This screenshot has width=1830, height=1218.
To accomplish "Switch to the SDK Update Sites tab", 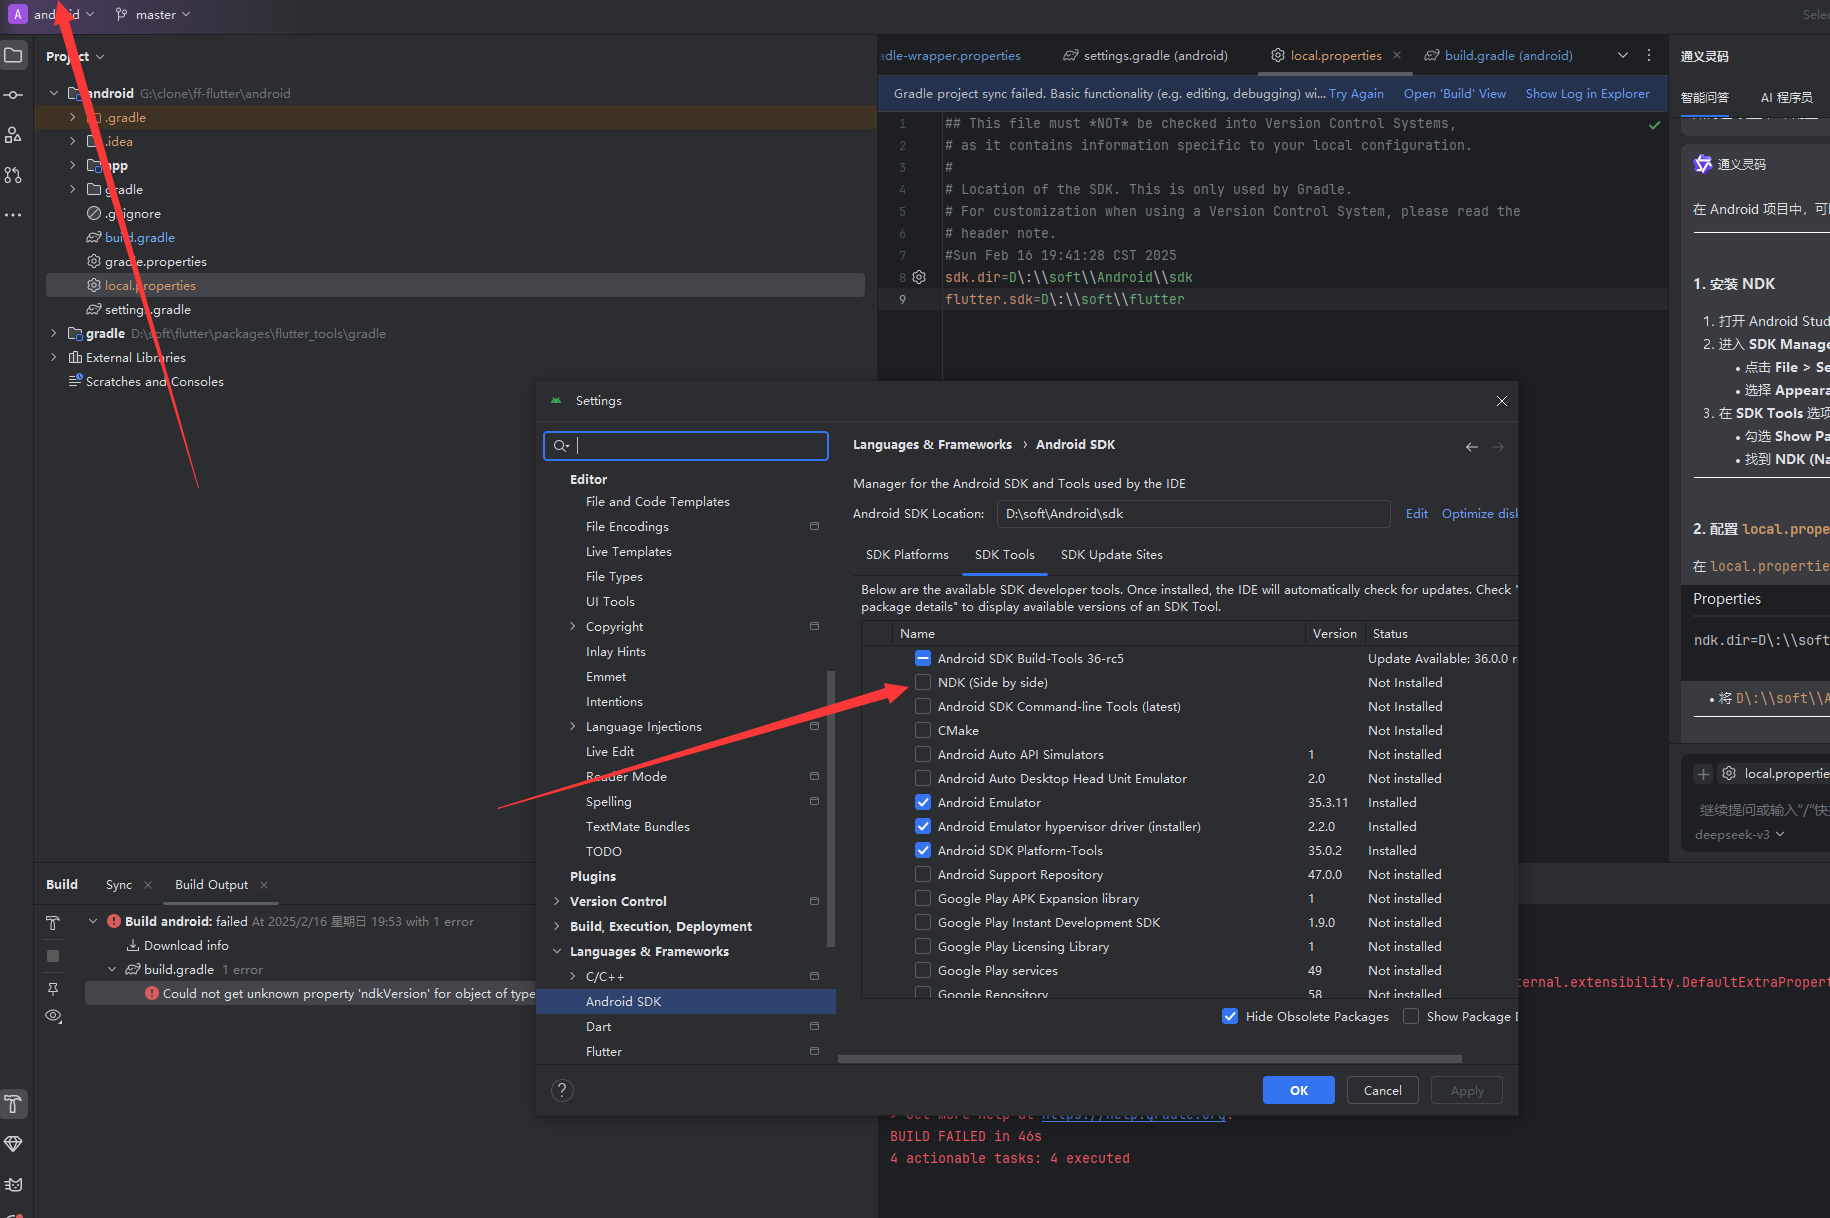I will pos(1111,554).
